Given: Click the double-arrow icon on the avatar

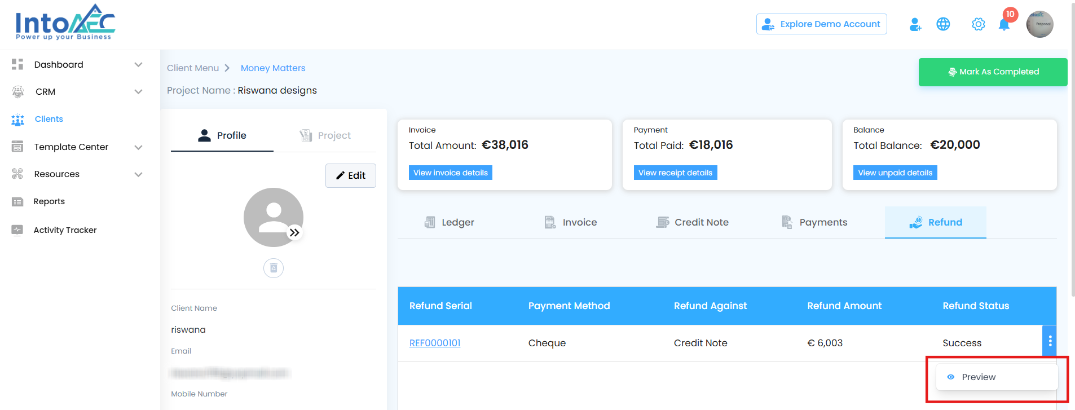Looking at the screenshot, I should 295,232.
